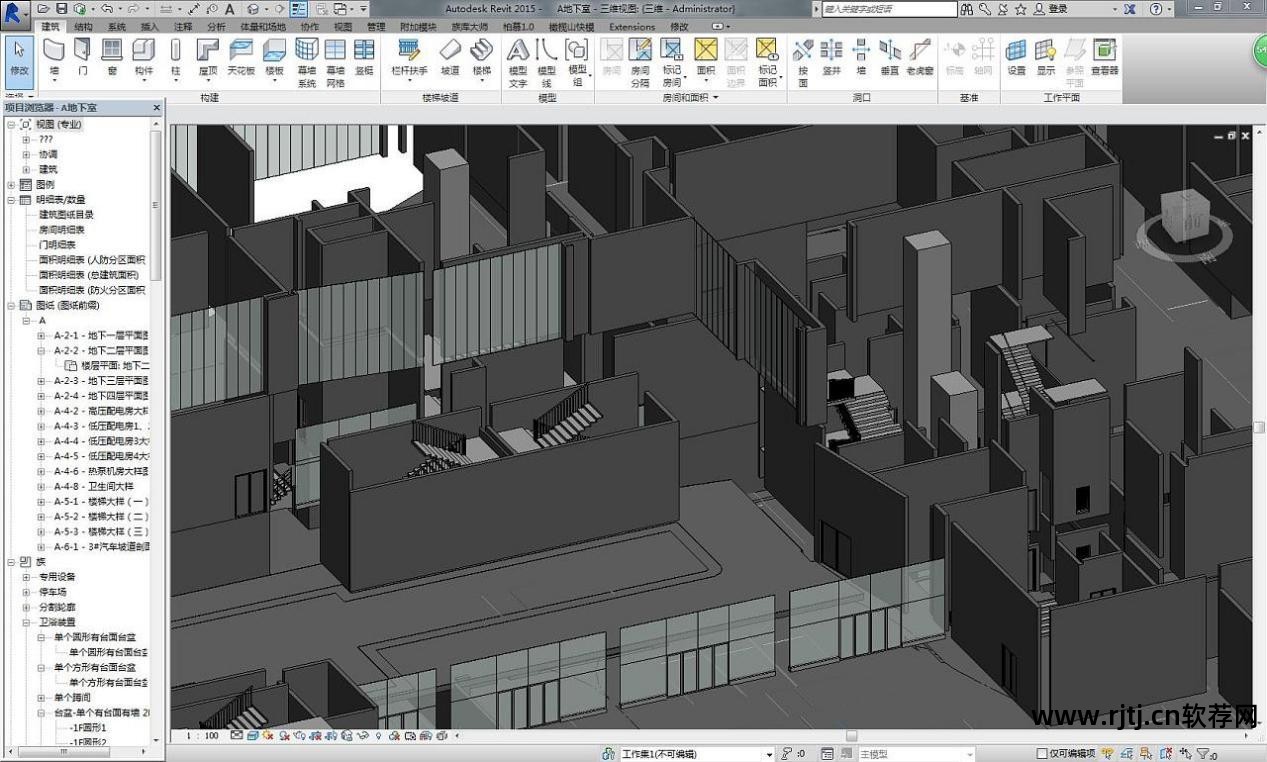Select the 窗 (Window) tool
The height and width of the screenshot is (762, 1267).
tap(112, 58)
